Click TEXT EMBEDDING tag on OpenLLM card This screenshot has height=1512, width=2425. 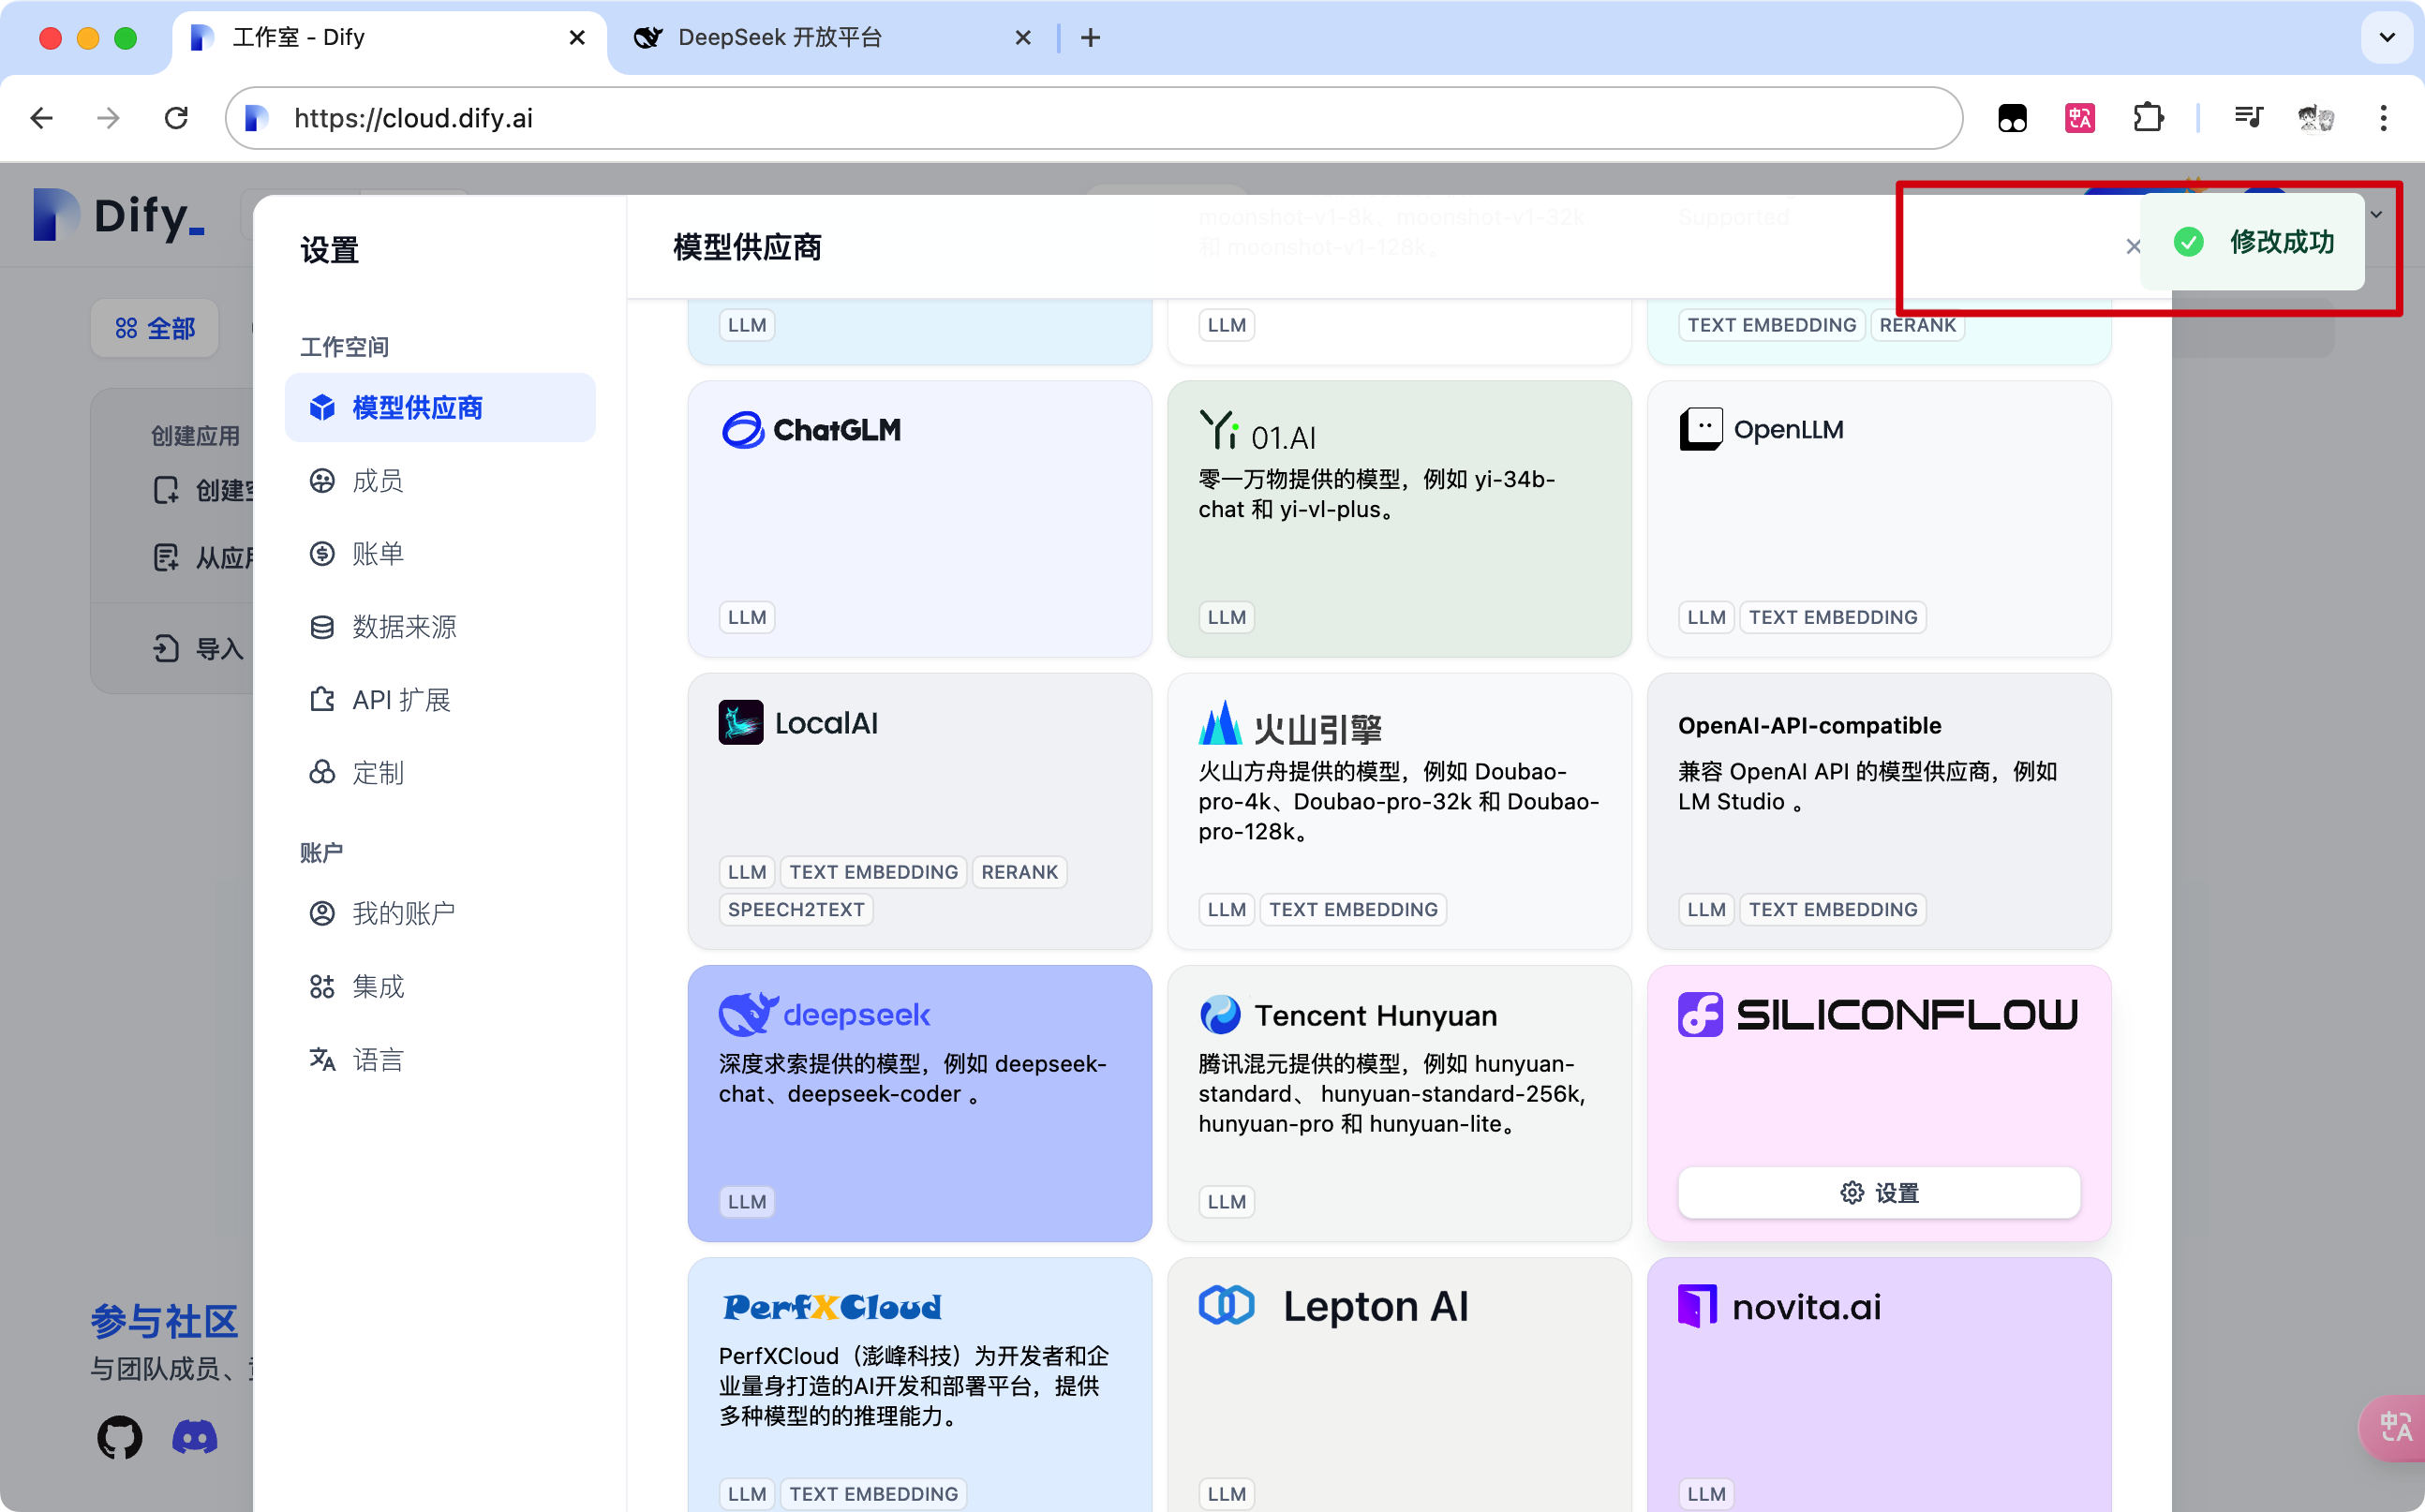[x=1832, y=617]
